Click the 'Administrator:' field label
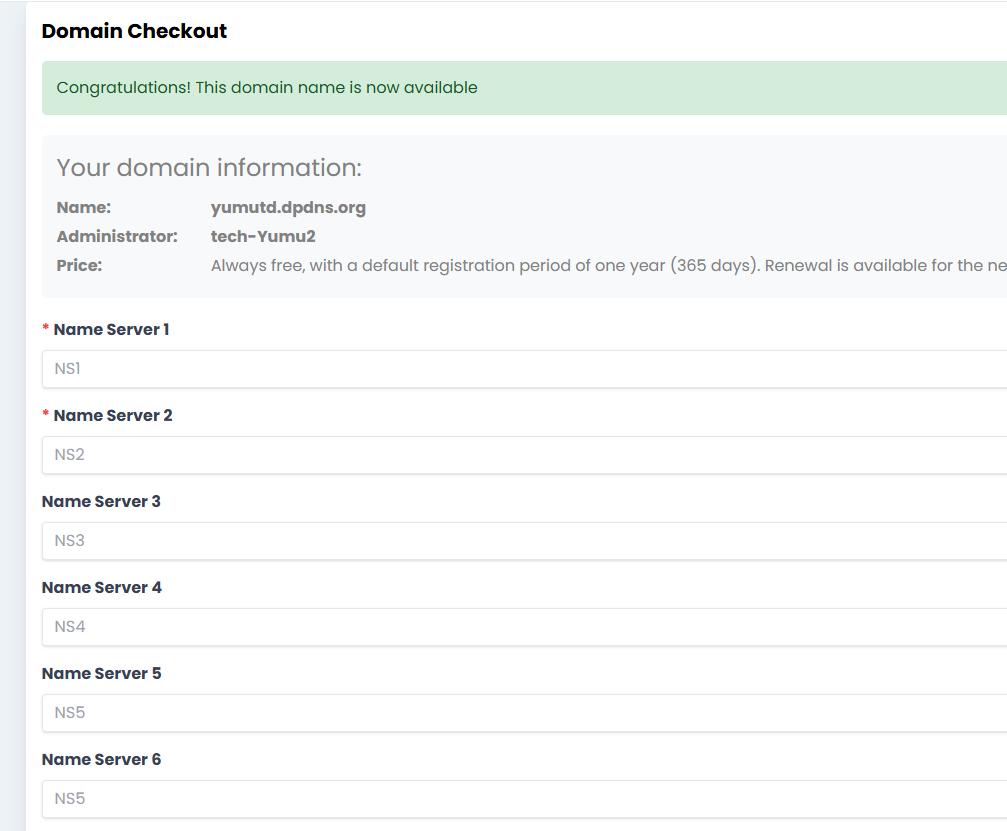 tap(117, 237)
